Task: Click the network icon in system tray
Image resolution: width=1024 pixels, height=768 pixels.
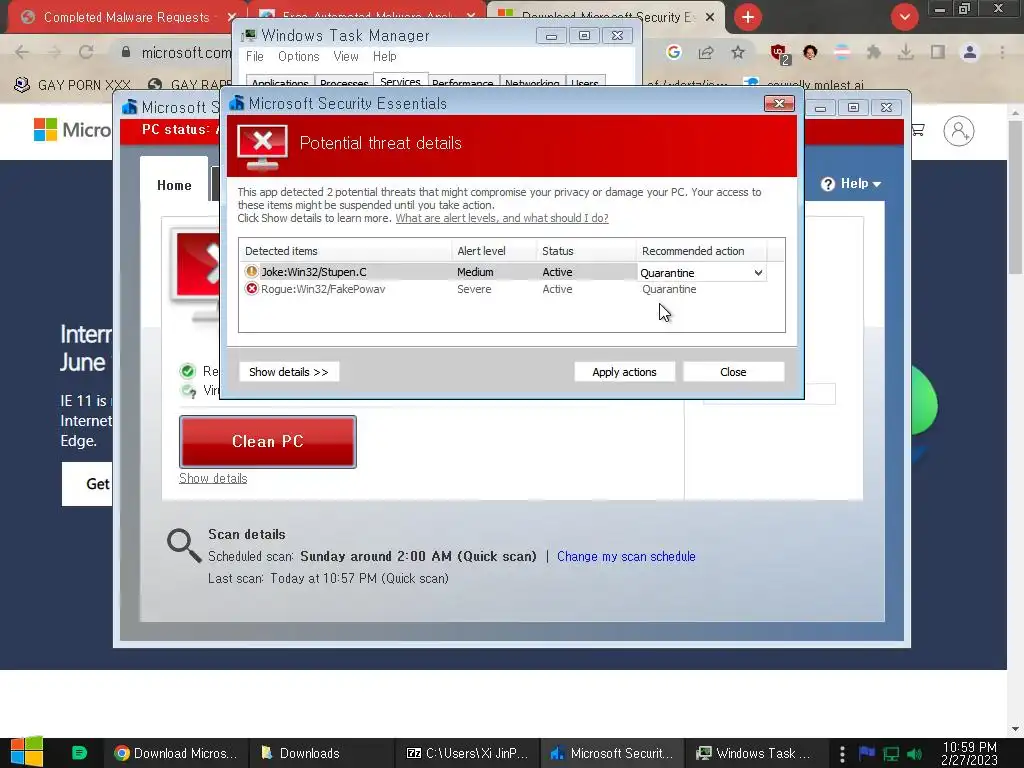Action: point(891,754)
